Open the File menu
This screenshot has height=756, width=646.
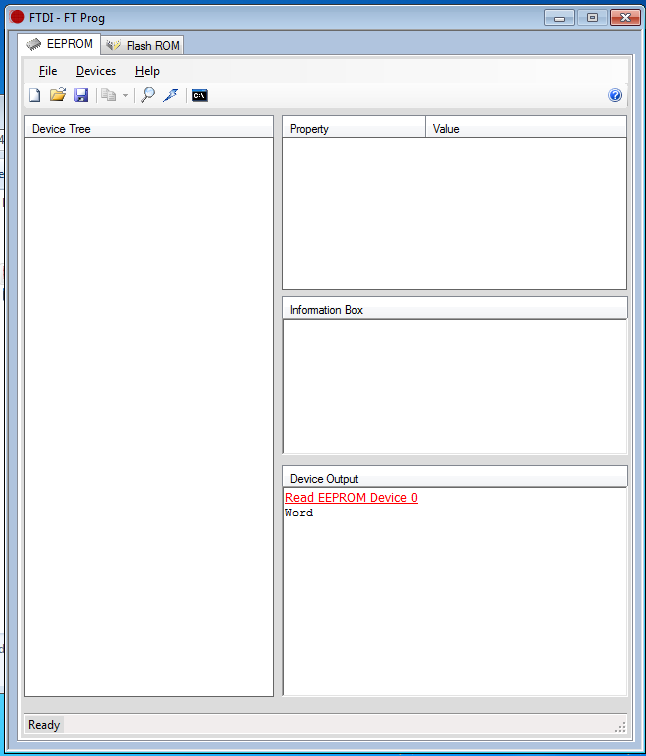click(x=48, y=71)
